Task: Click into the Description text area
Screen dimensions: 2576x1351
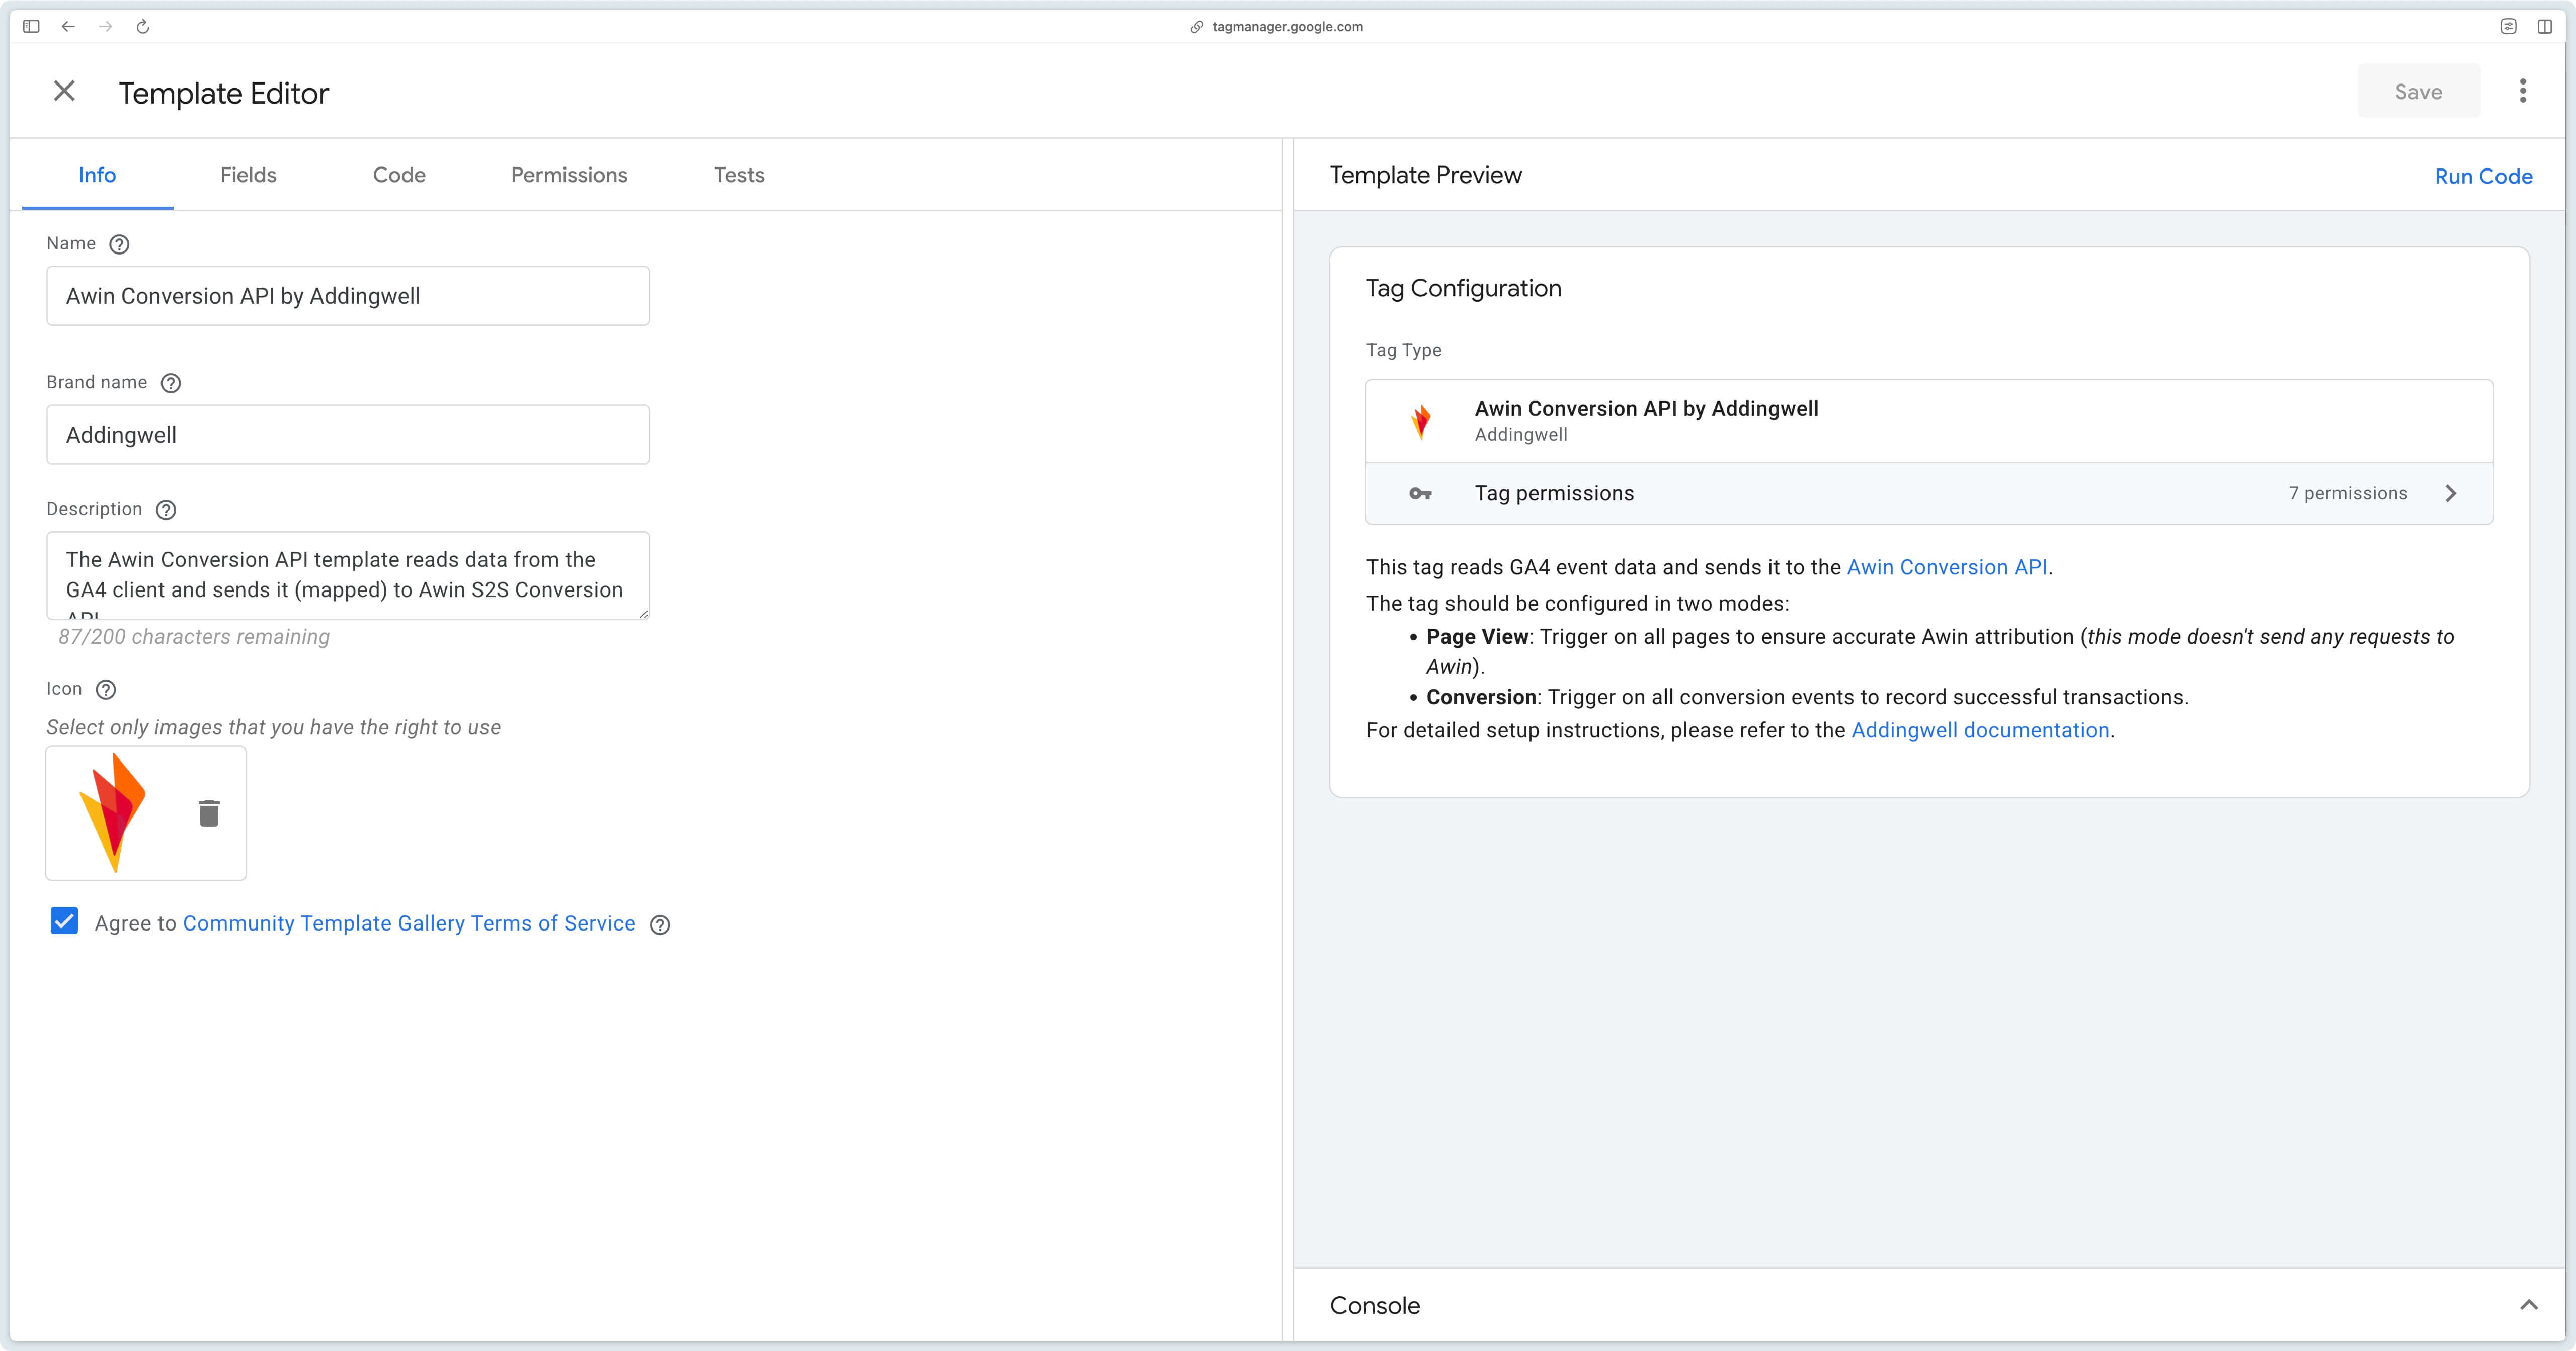Action: [x=348, y=576]
